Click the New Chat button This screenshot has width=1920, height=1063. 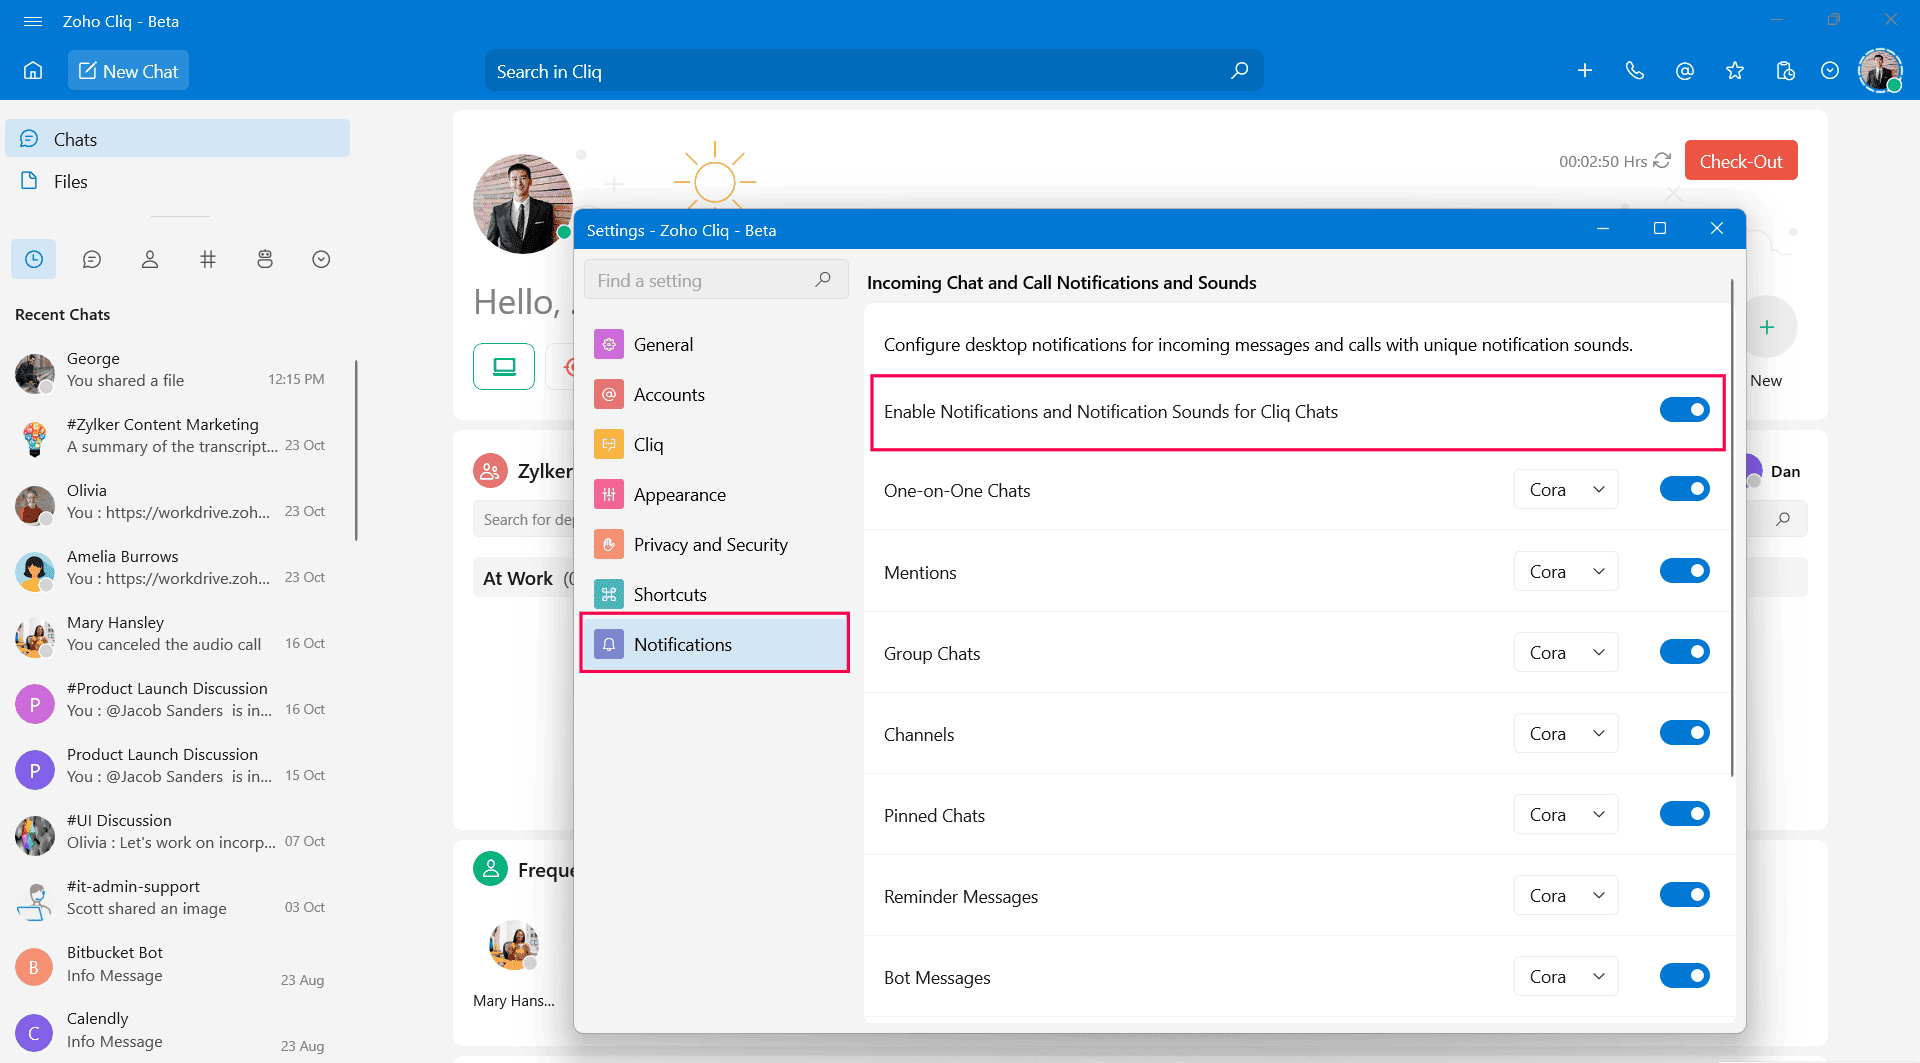tap(128, 71)
